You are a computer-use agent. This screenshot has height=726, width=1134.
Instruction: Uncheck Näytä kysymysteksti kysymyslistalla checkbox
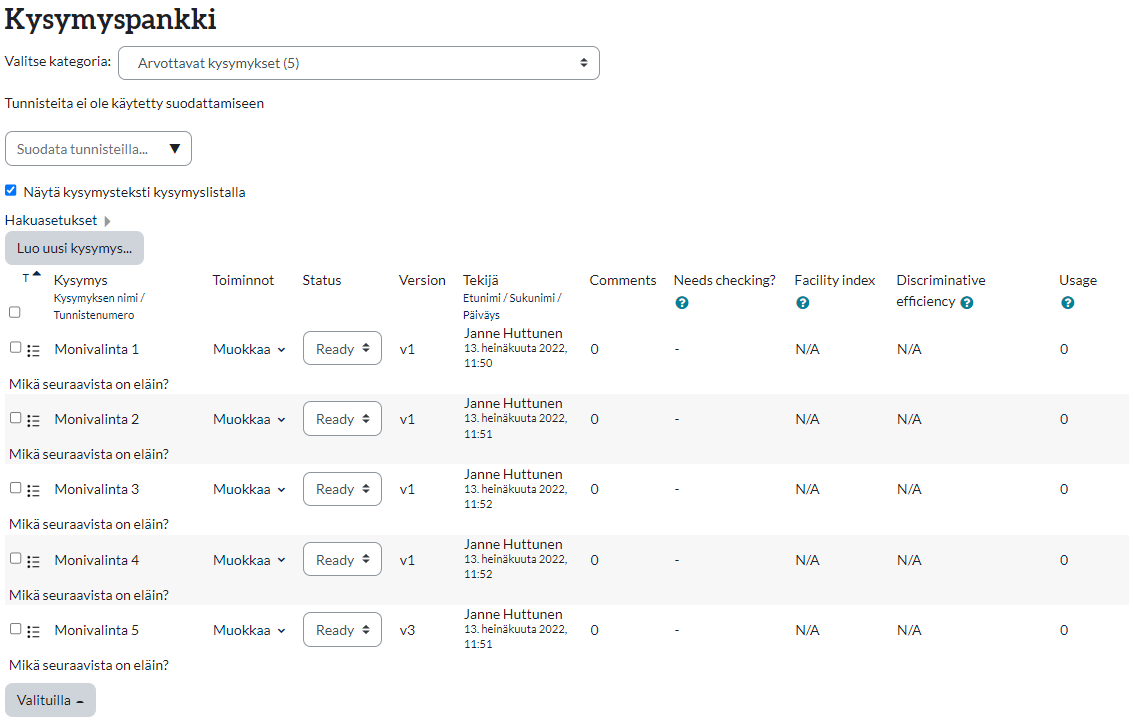pyautogui.click(x=11, y=190)
